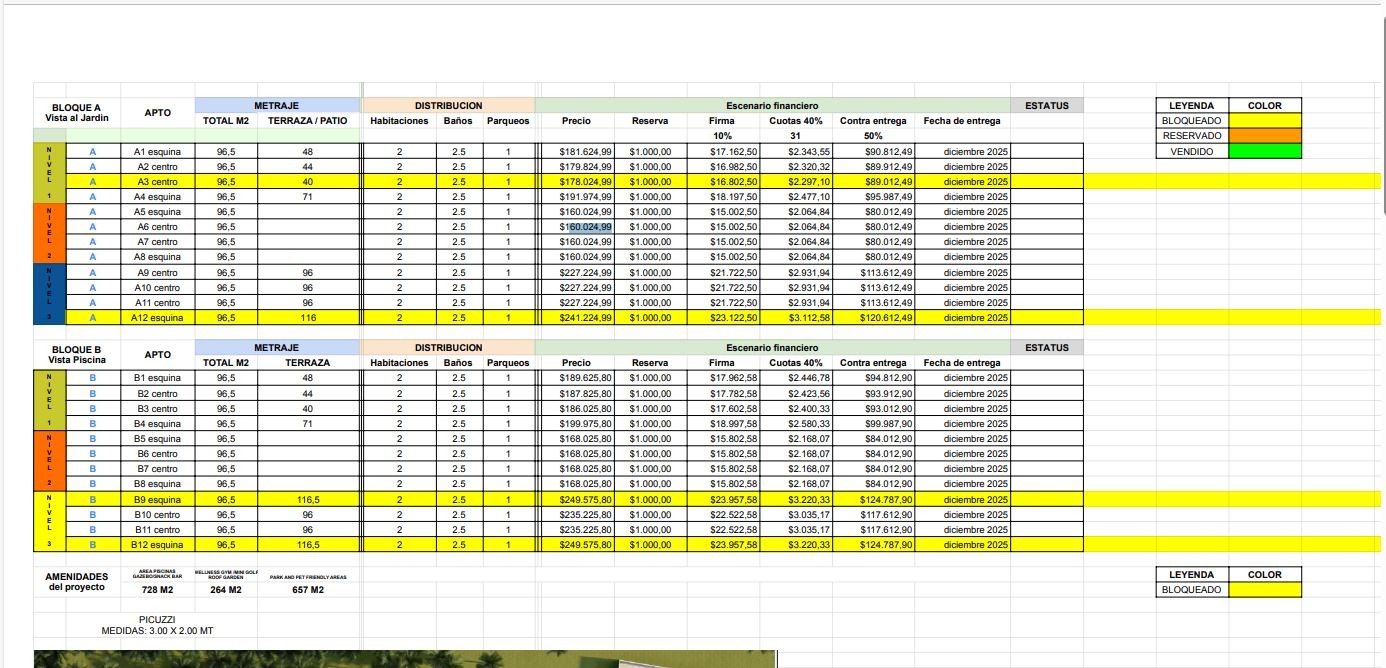
Task: Click the Escenario financiero header in Bloque A
Action: click(x=772, y=105)
